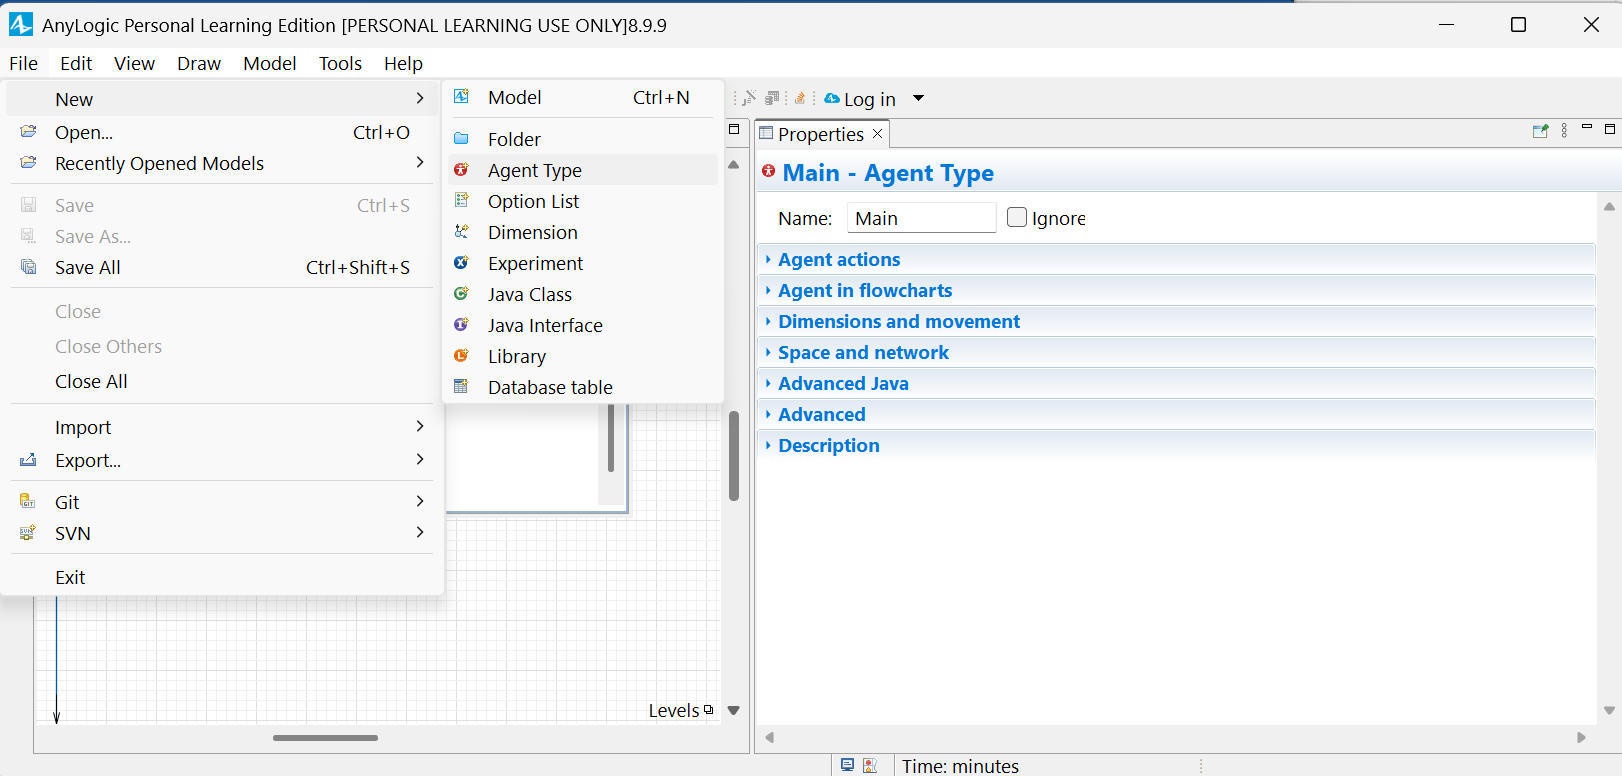Open the Import submenu

pyautogui.click(x=223, y=427)
